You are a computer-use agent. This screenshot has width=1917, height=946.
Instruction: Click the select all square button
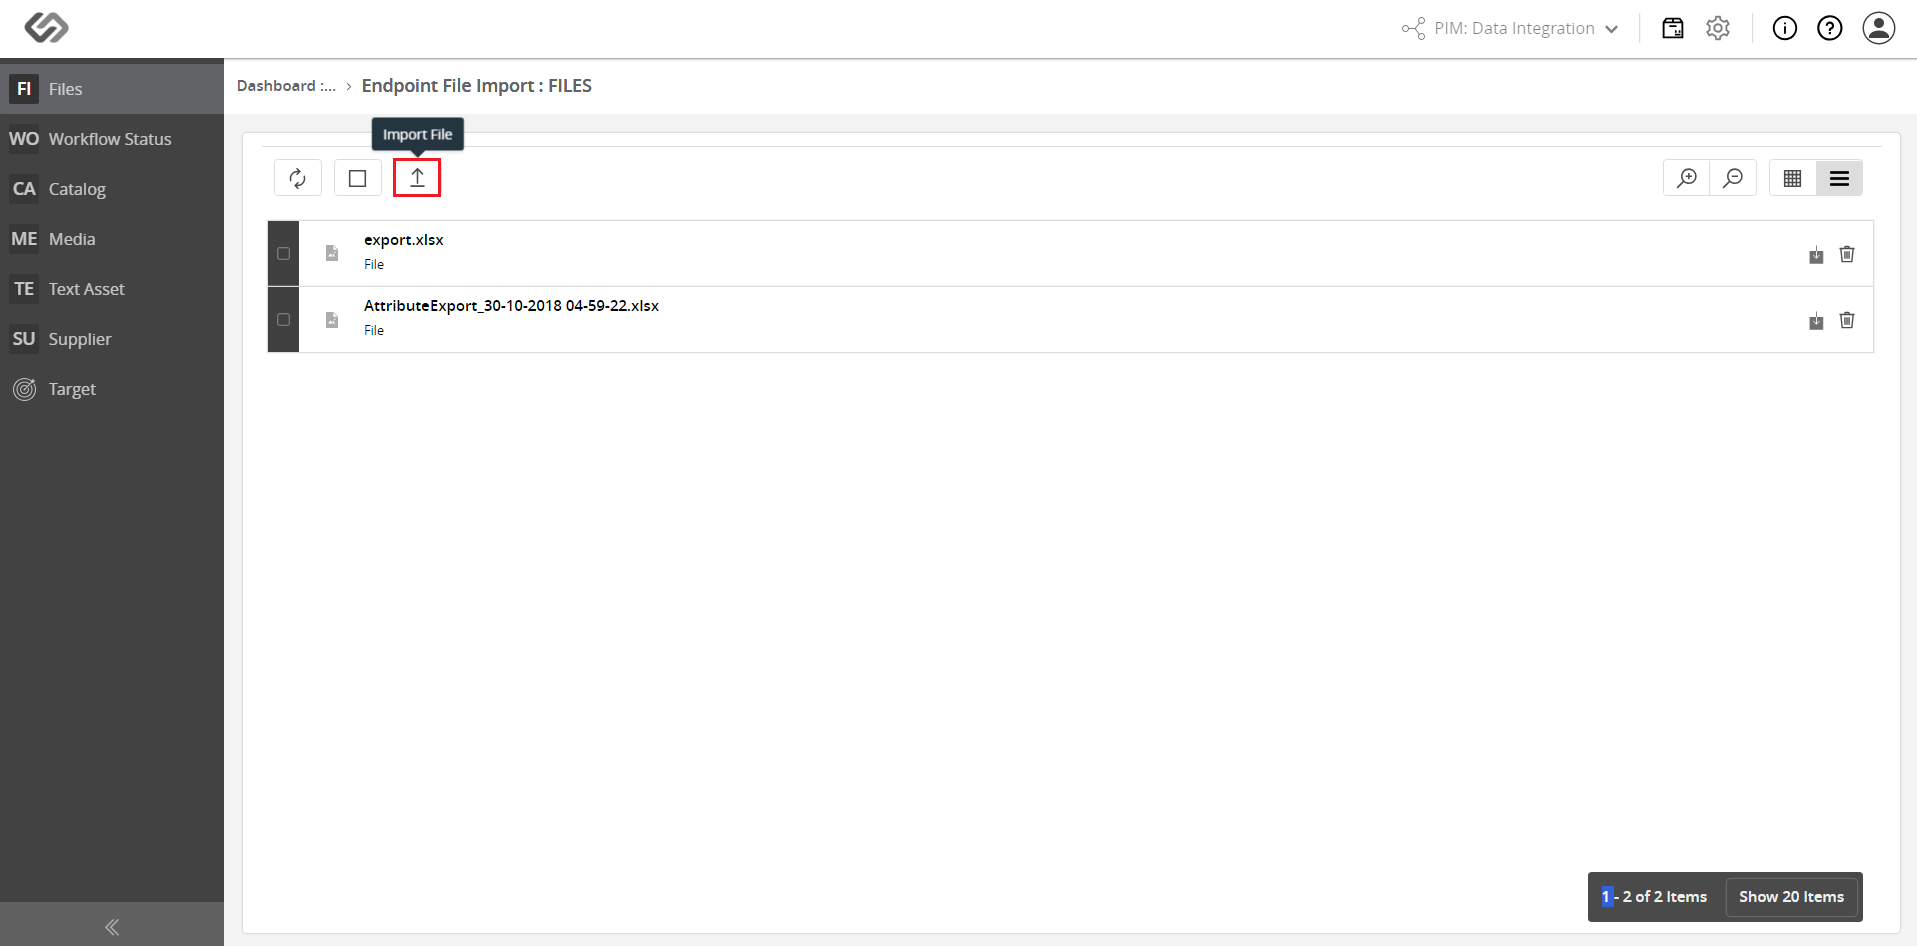pyautogui.click(x=357, y=178)
